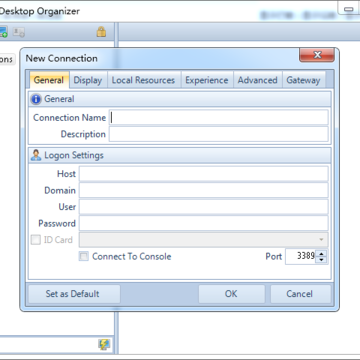
Task: Click the Host input field
Action: (204, 174)
